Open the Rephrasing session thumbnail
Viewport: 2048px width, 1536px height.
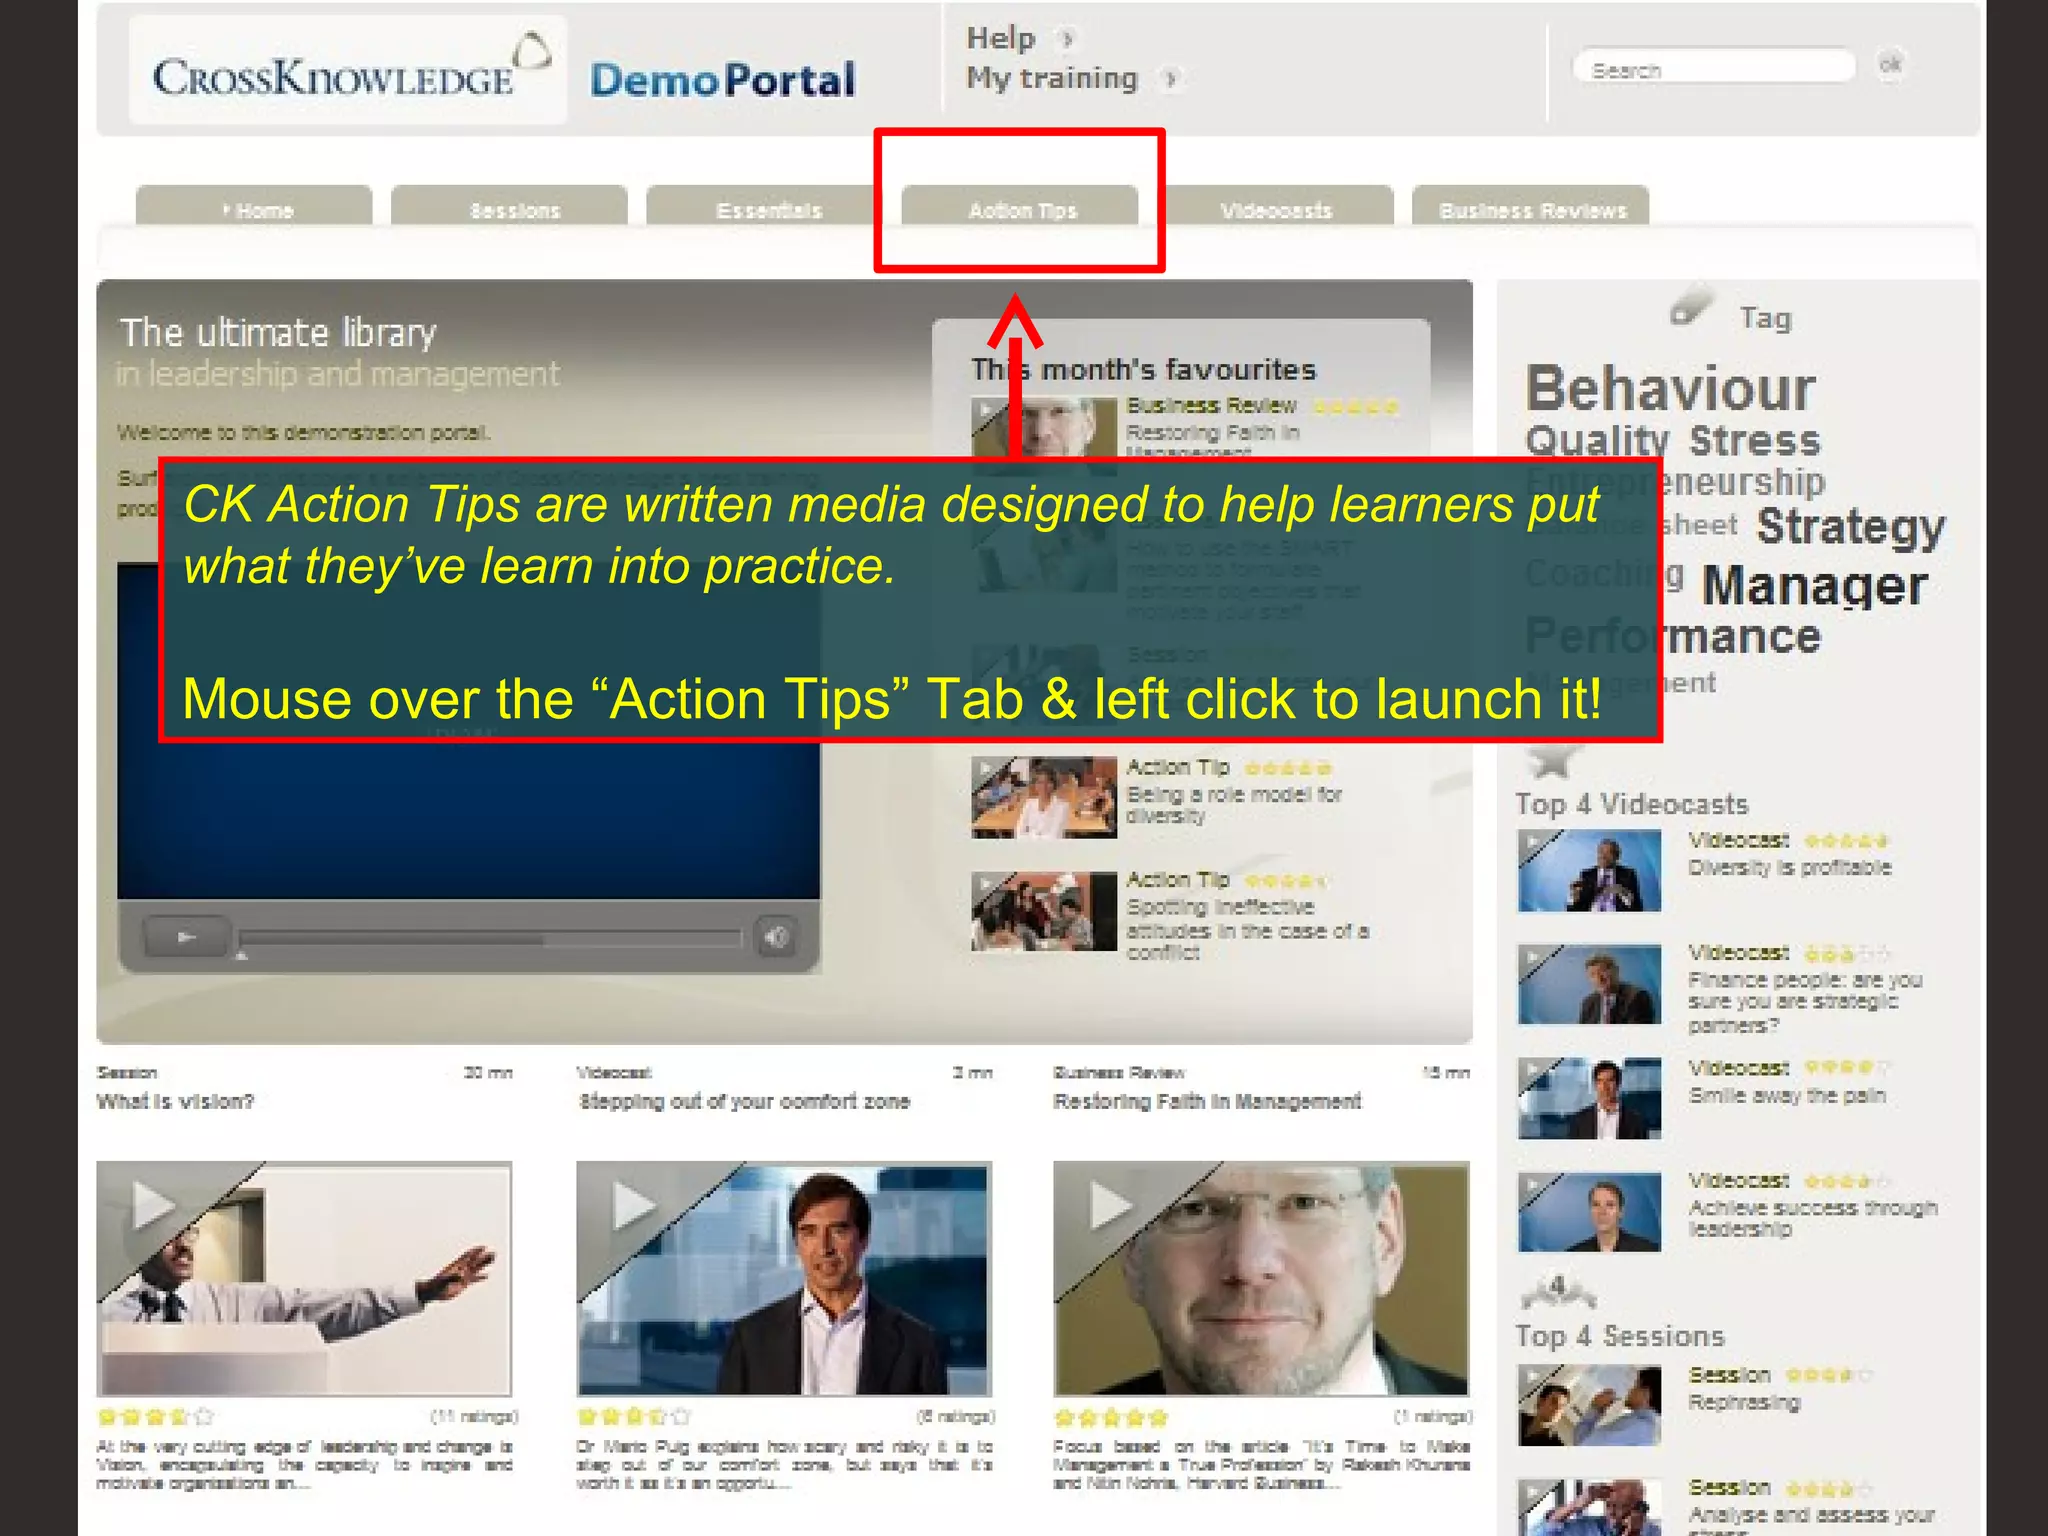1589,1405
